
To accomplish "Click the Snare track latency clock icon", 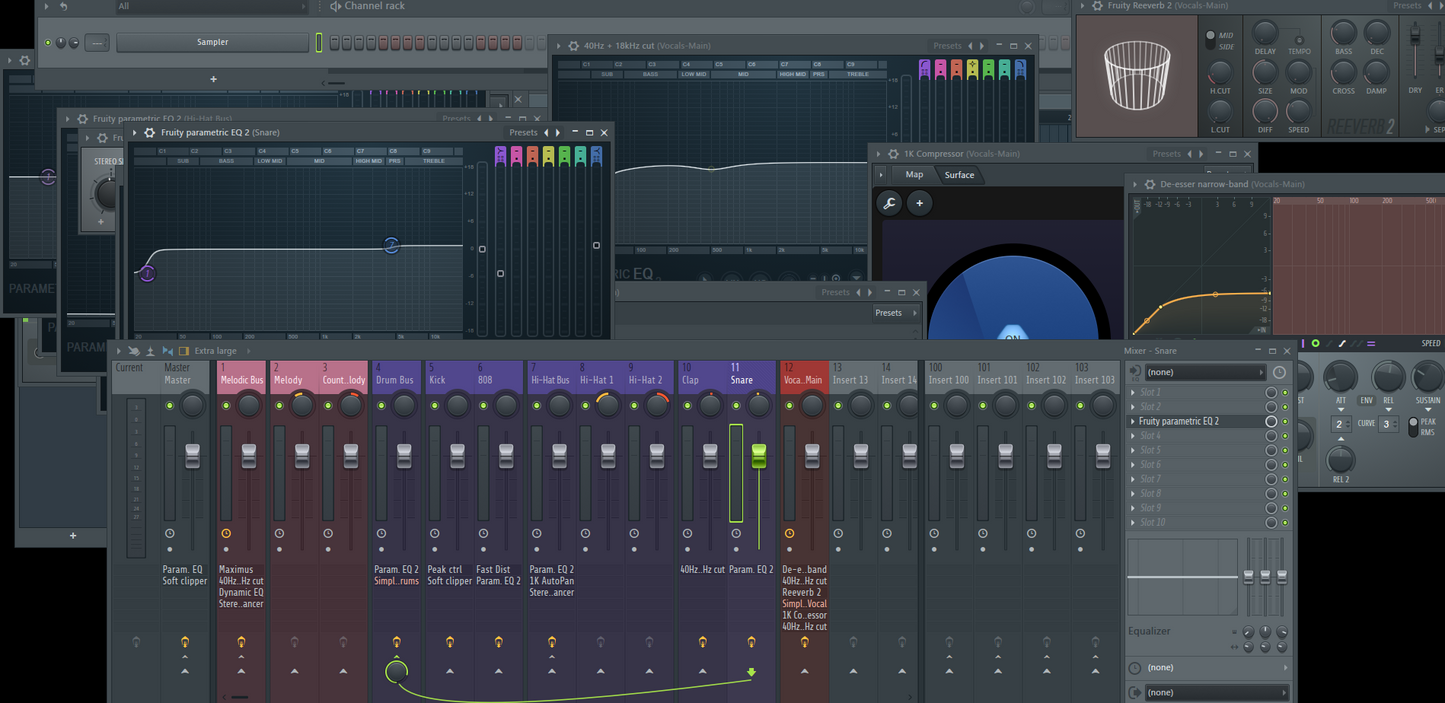I will 736,534.
